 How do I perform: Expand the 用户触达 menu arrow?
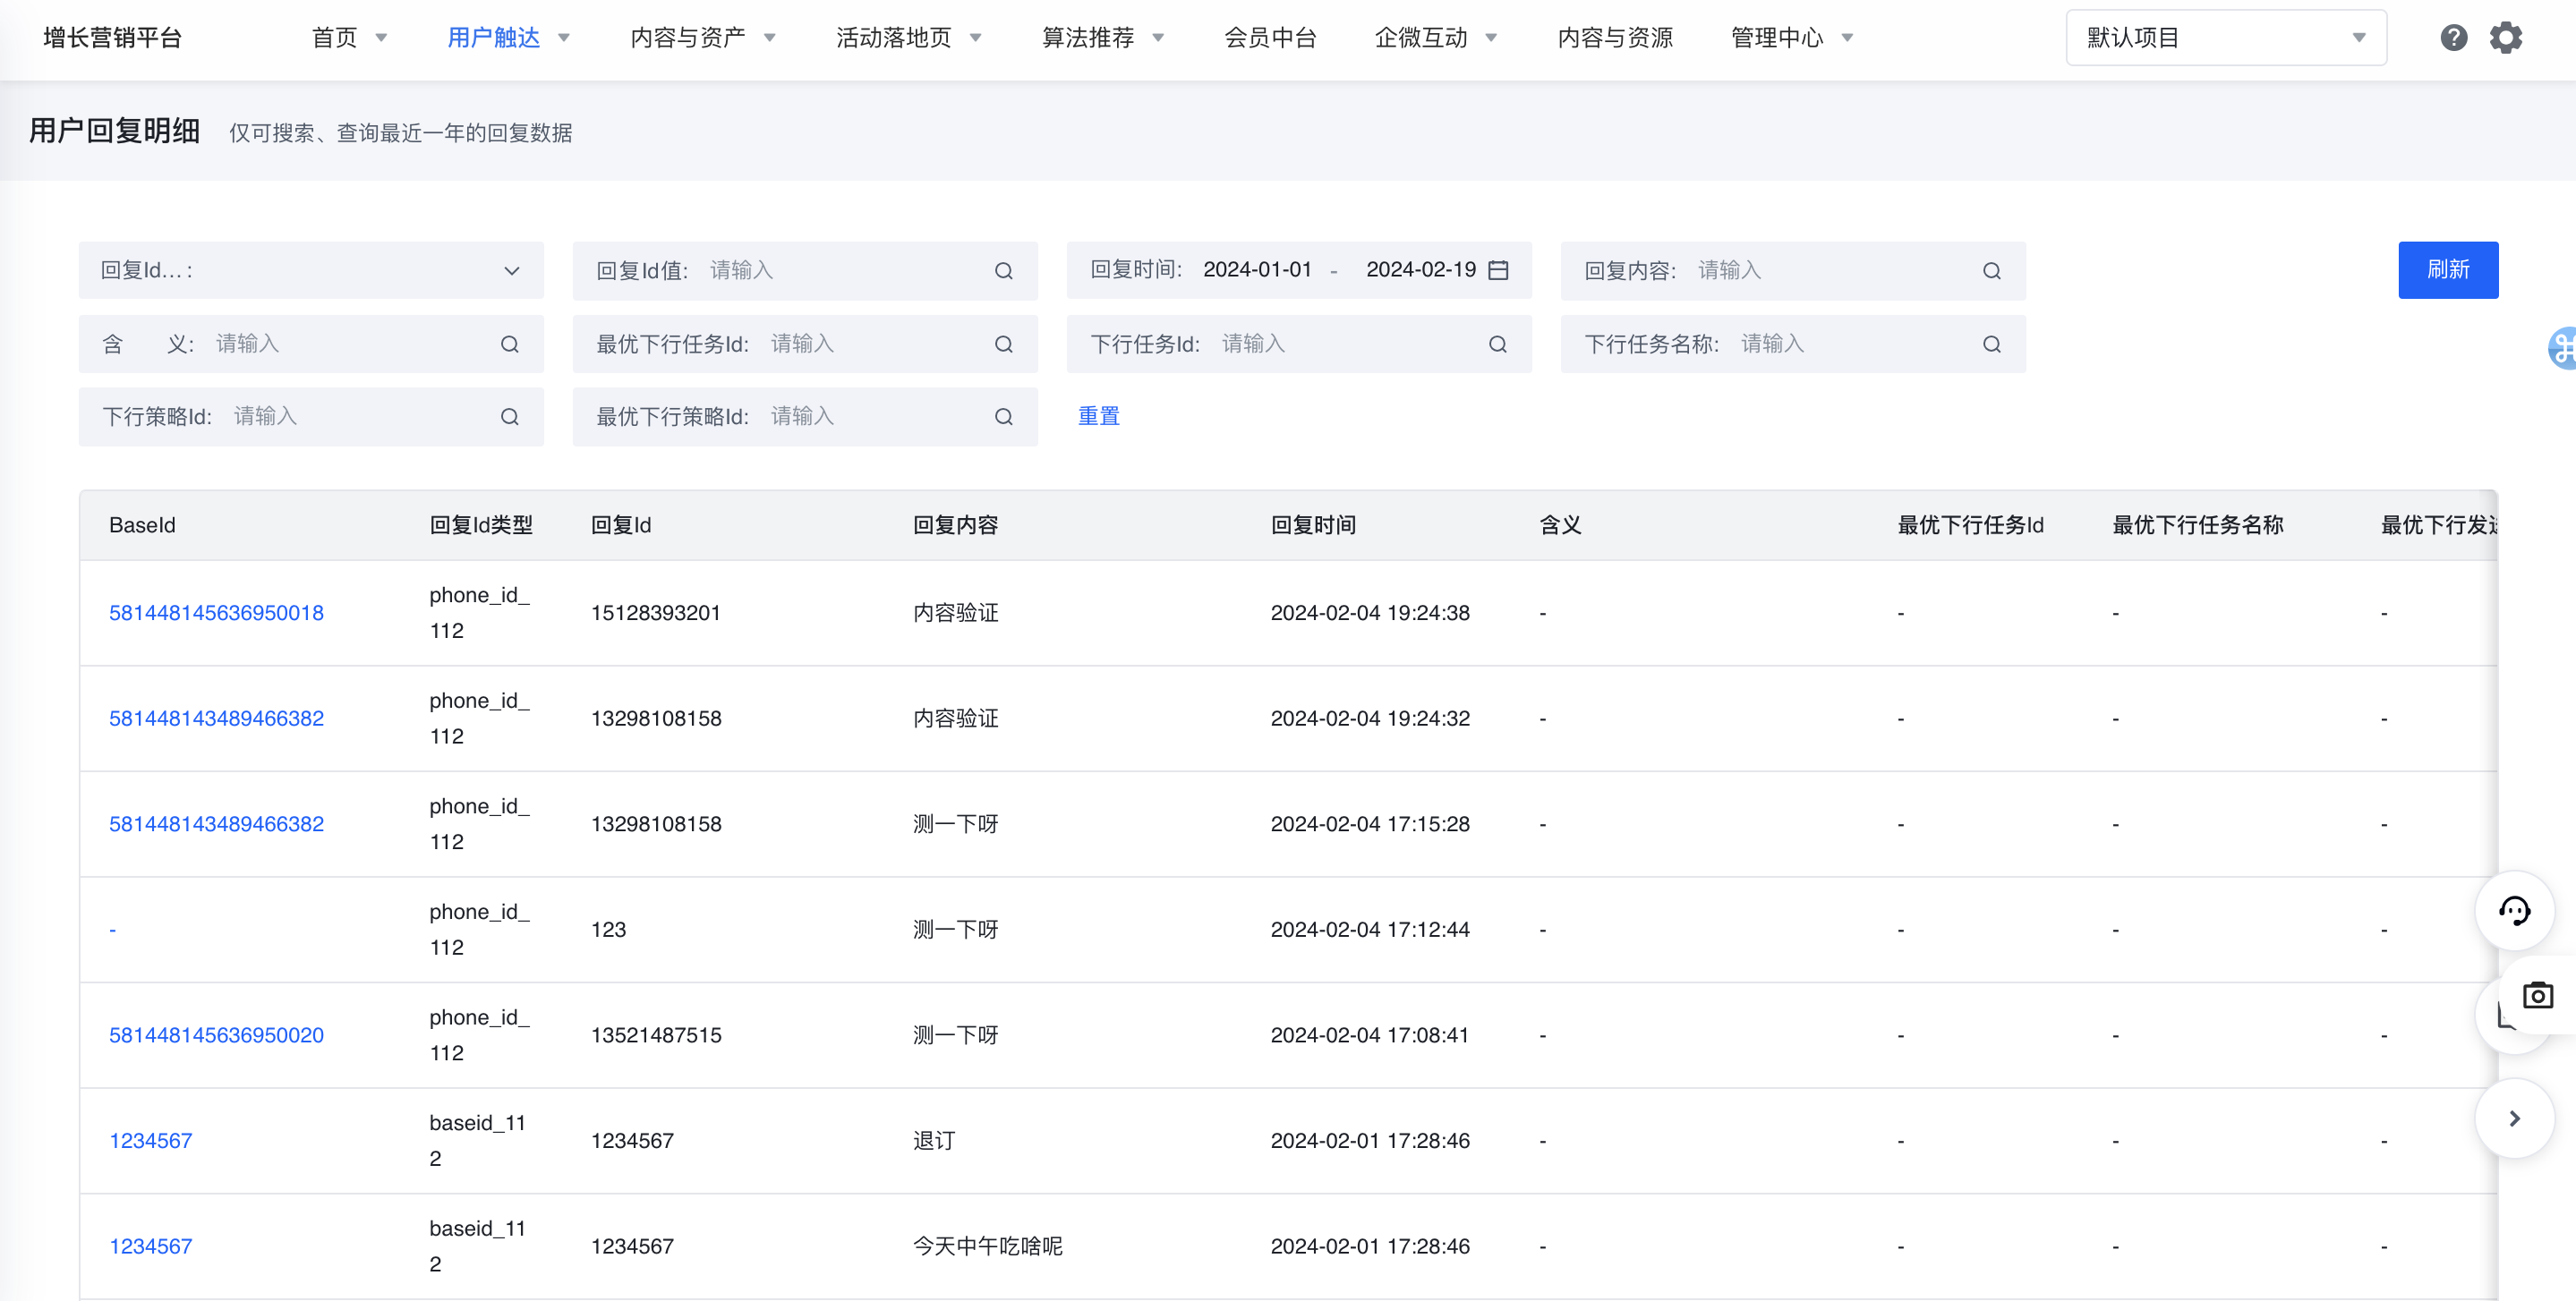[x=564, y=38]
